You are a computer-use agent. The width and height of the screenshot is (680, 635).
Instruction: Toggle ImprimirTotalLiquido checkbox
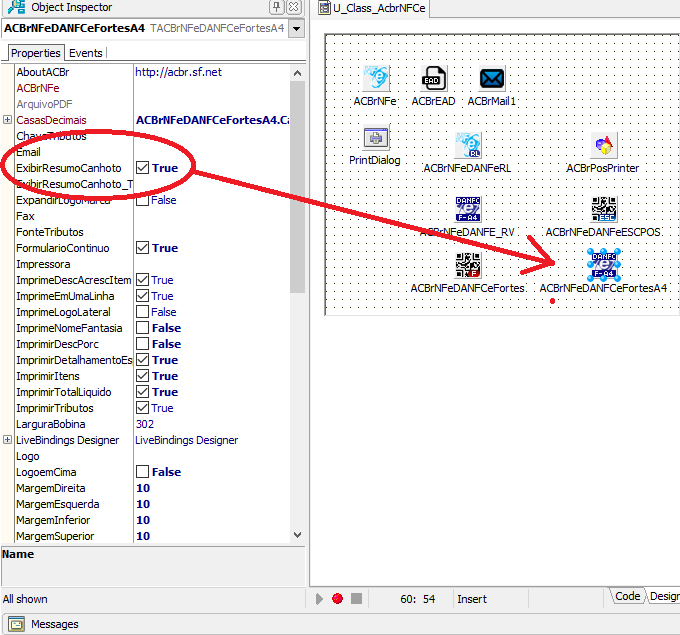point(142,392)
